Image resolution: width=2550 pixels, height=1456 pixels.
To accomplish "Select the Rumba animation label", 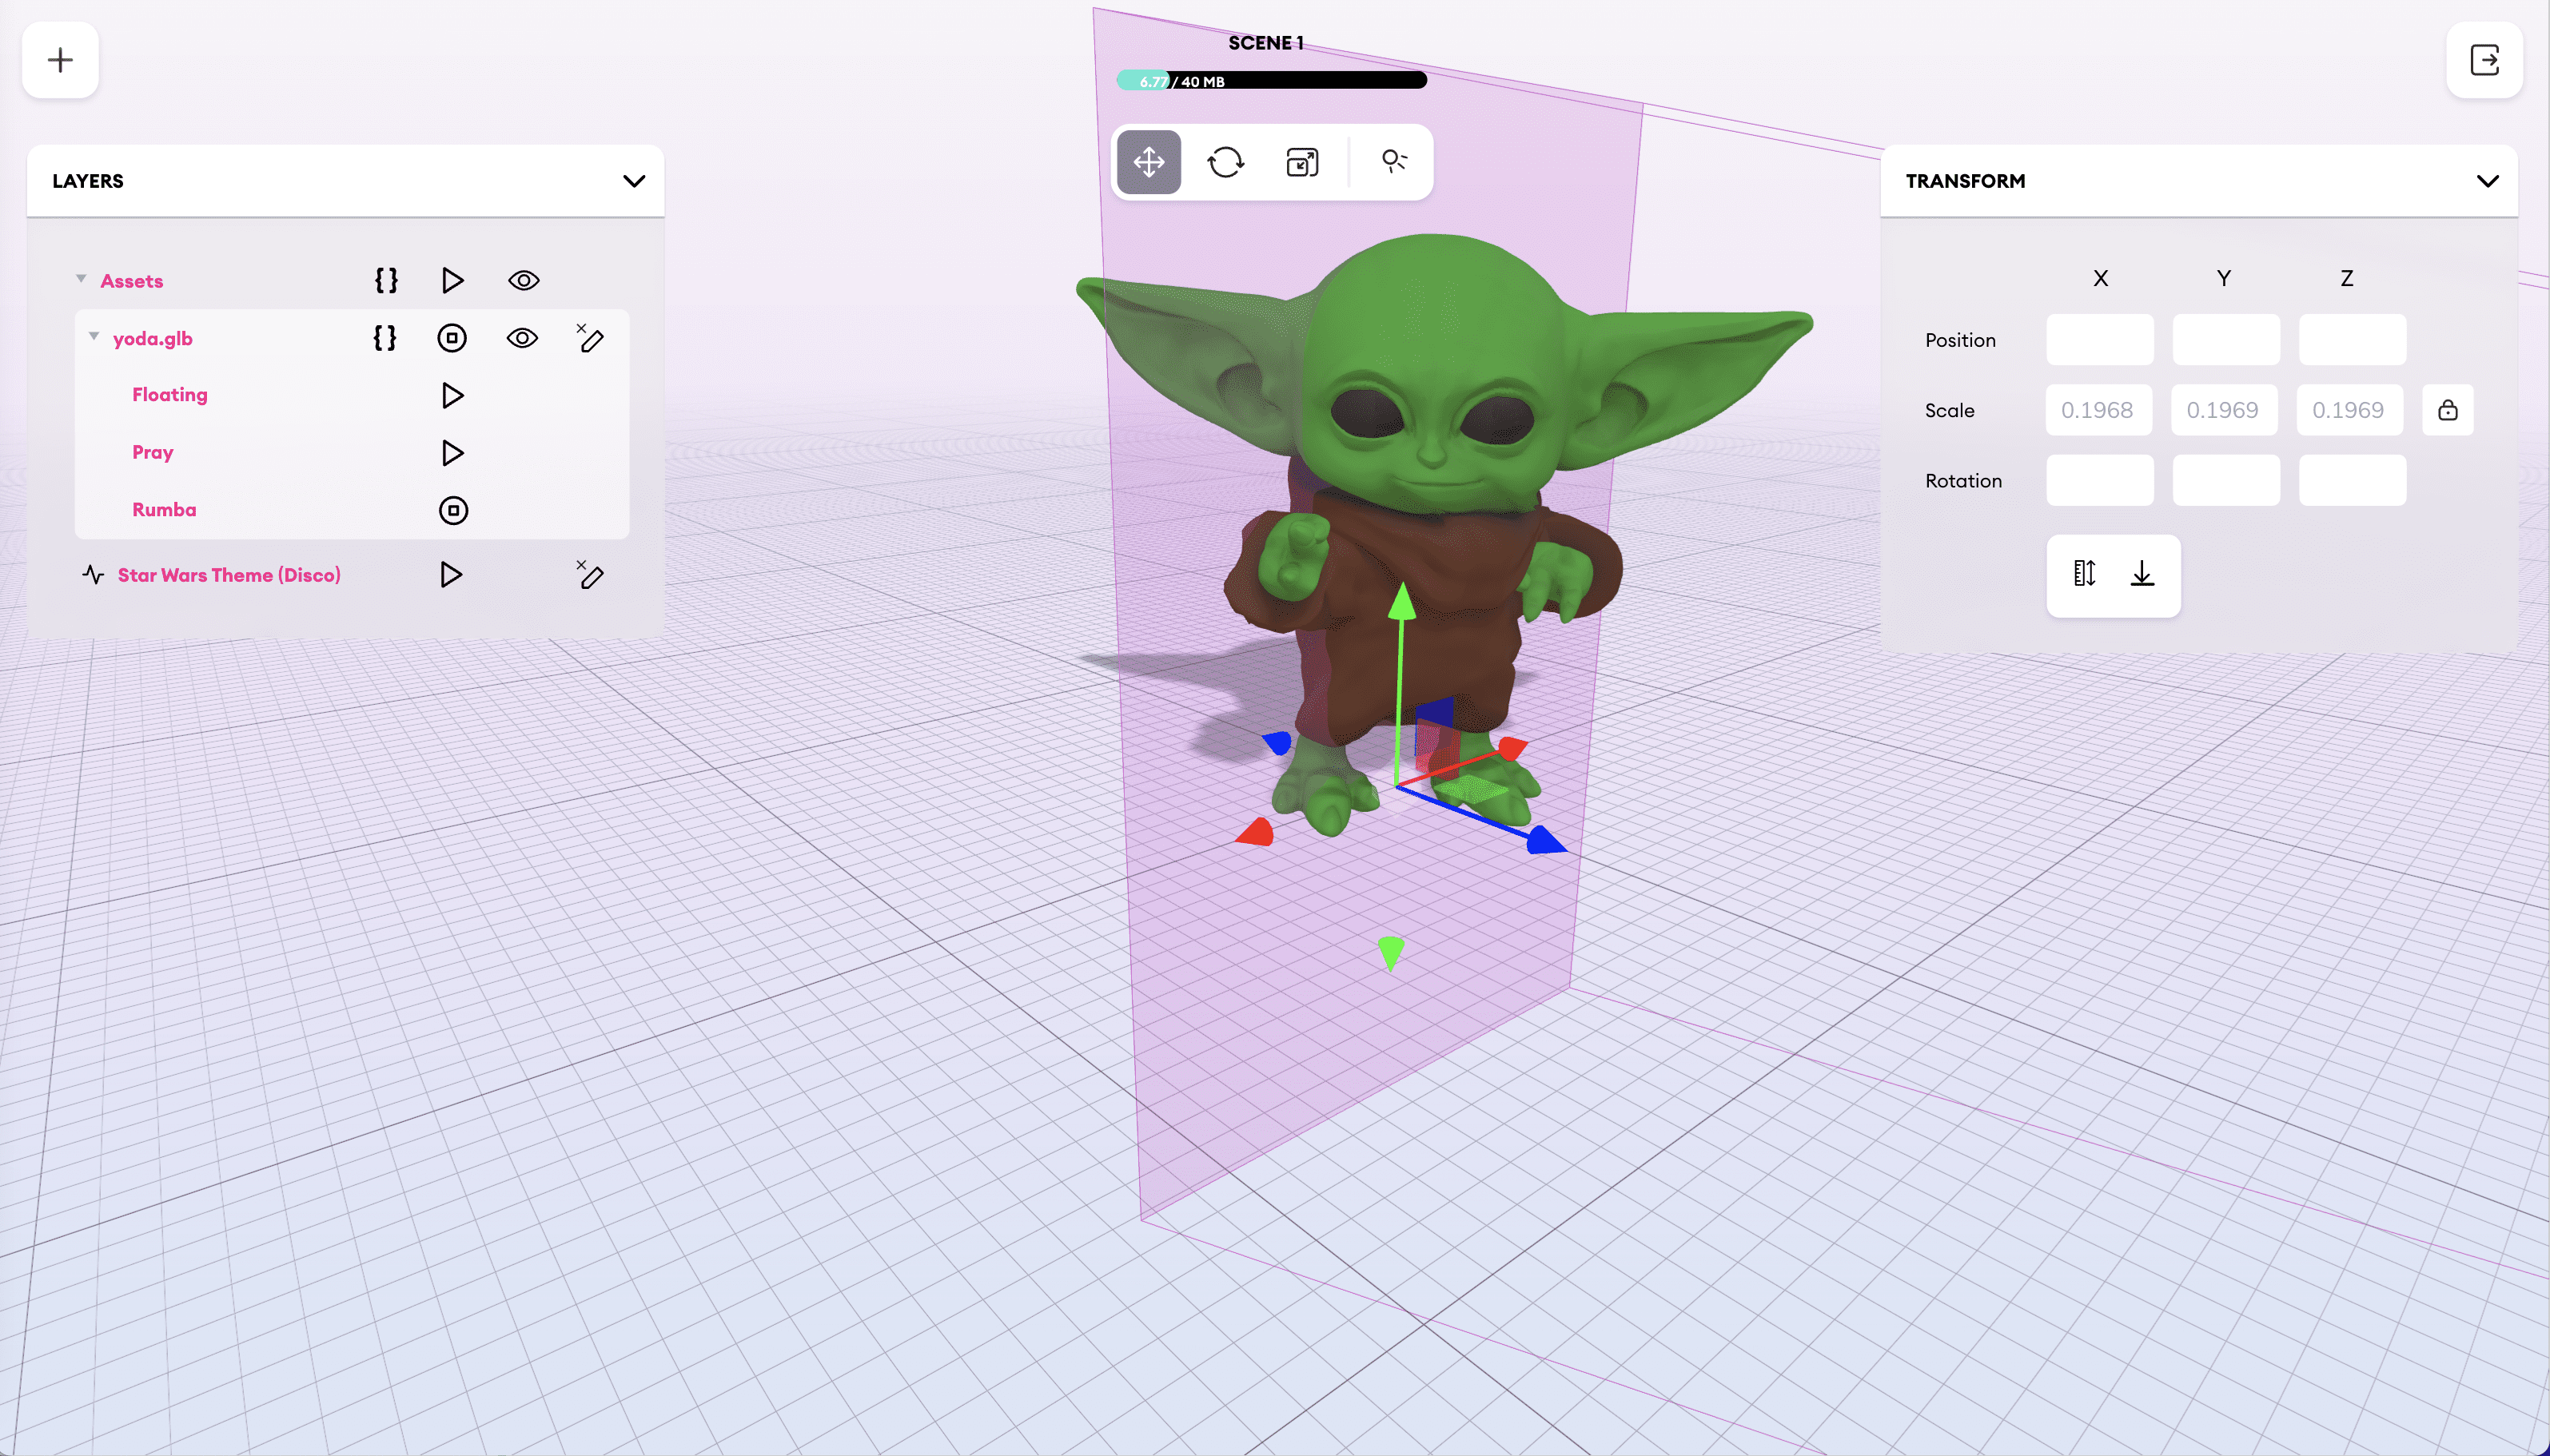I will [164, 509].
